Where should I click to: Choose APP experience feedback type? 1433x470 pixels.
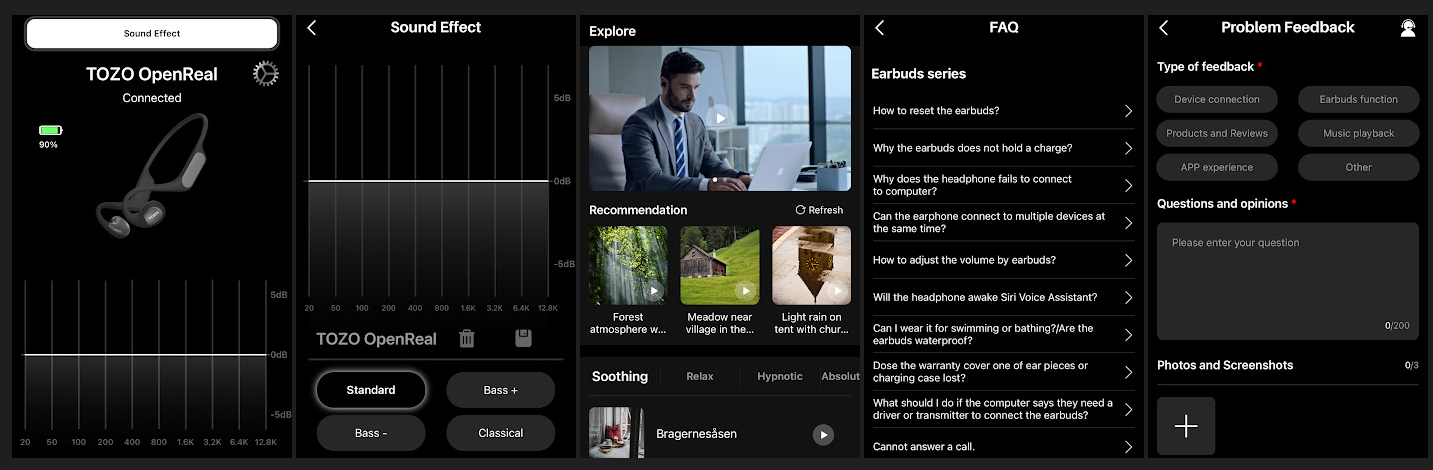[1217, 167]
